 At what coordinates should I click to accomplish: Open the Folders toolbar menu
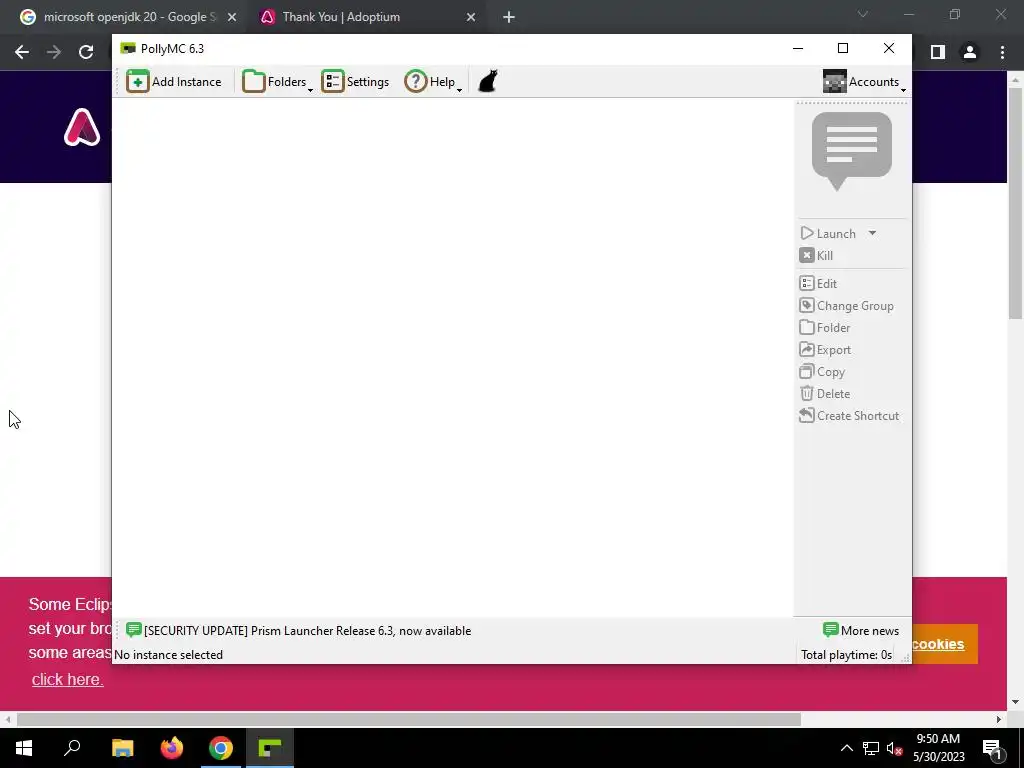[277, 82]
